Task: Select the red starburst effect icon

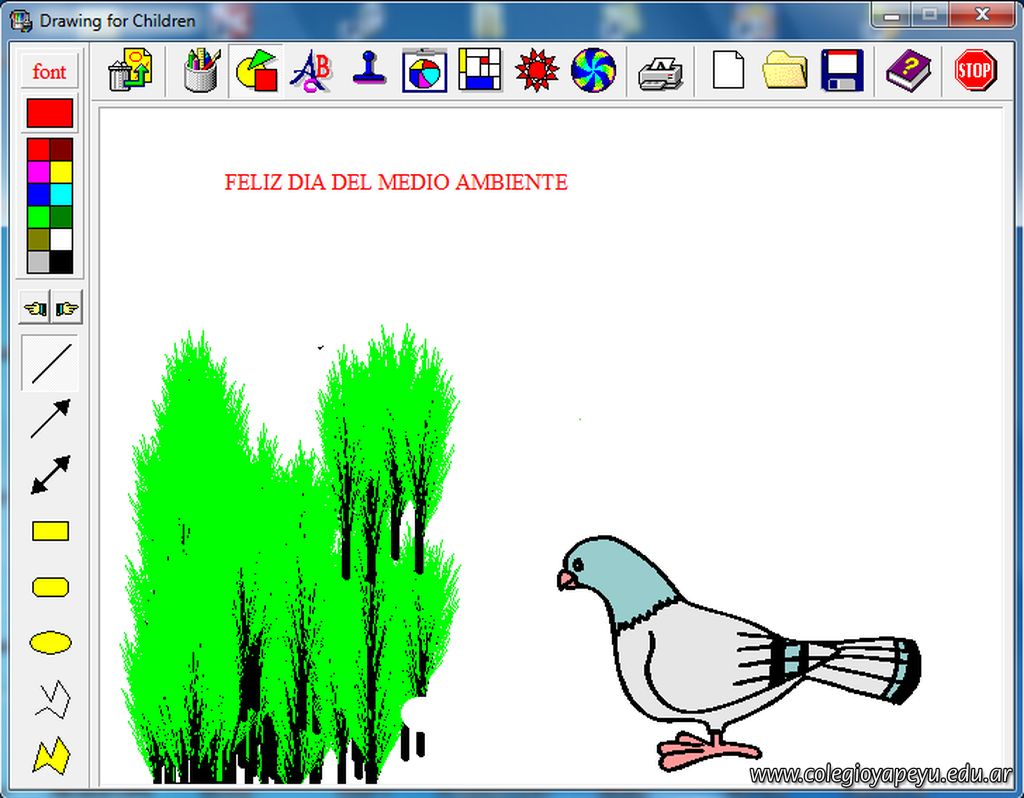Action: pyautogui.click(x=537, y=71)
